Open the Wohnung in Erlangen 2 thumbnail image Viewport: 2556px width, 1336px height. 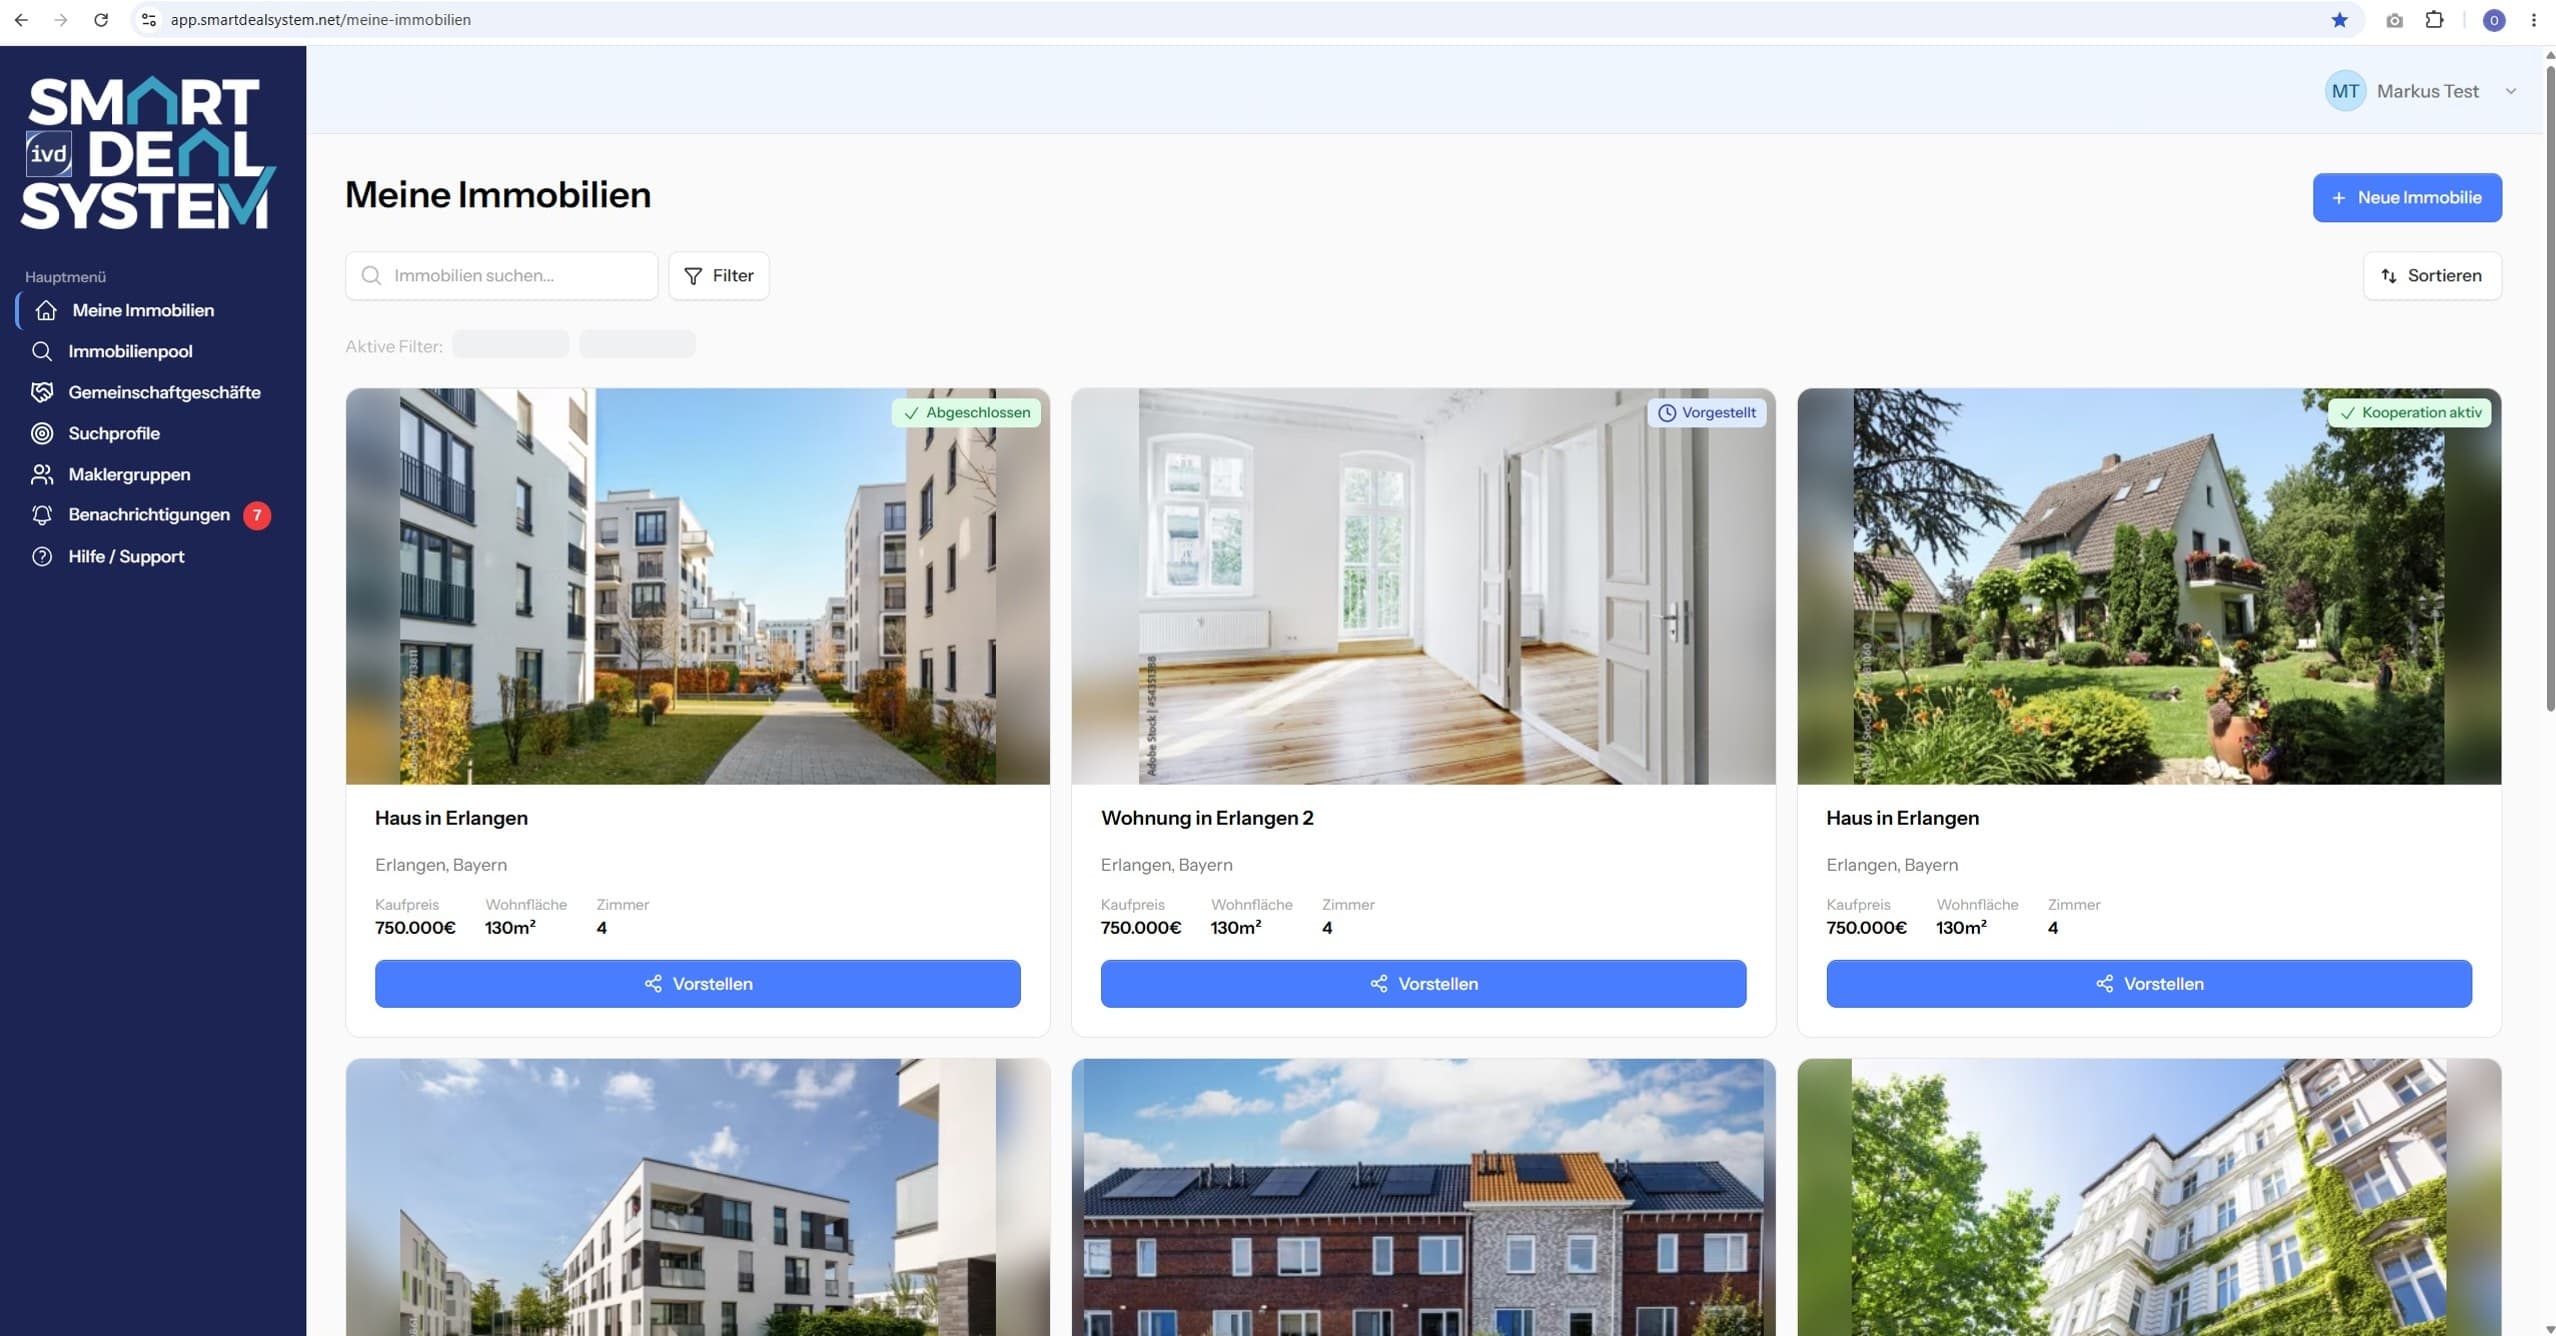(x=1423, y=586)
